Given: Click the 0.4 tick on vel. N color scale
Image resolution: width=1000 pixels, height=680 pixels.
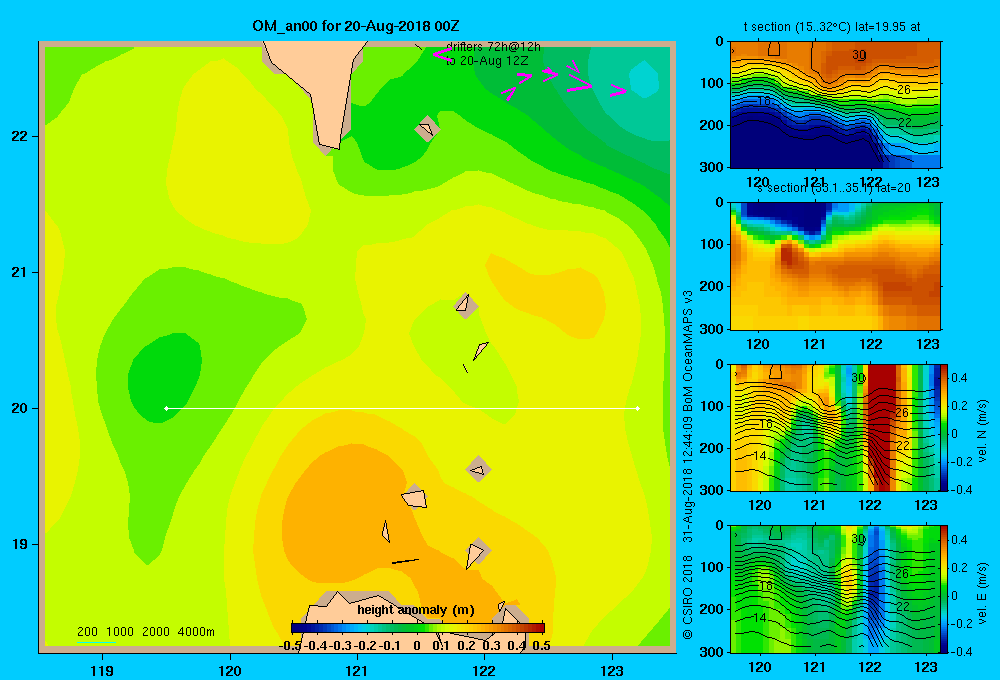Looking at the screenshot, I should point(959,378).
